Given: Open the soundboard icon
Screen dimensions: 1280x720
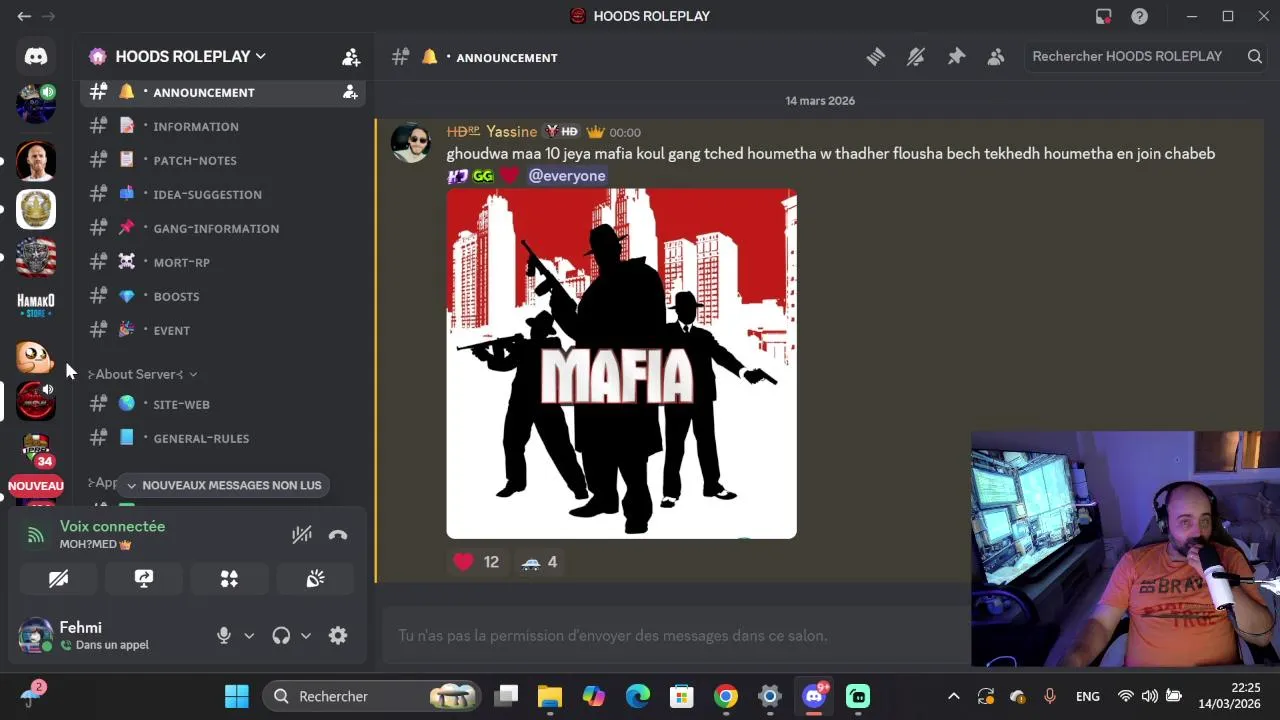Looking at the screenshot, I should click(x=315, y=579).
